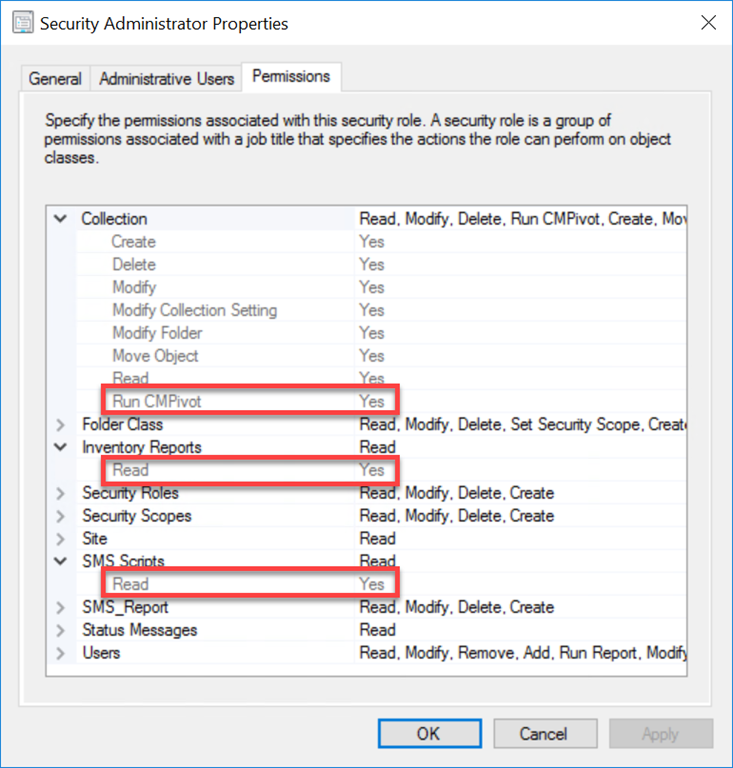Collapse the Inventory Reports node

point(61,447)
